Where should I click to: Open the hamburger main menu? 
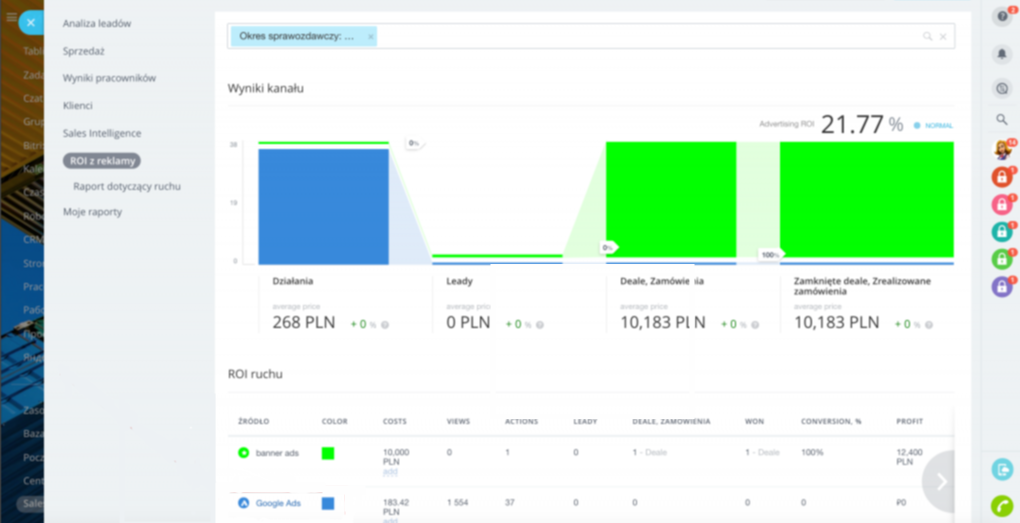click(x=11, y=17)
